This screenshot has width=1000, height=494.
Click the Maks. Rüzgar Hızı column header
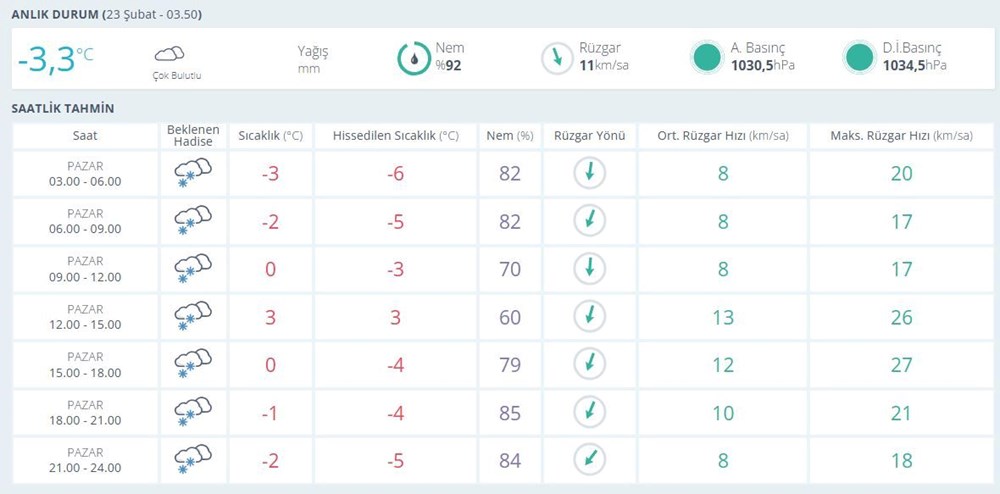tap(901, 136)
